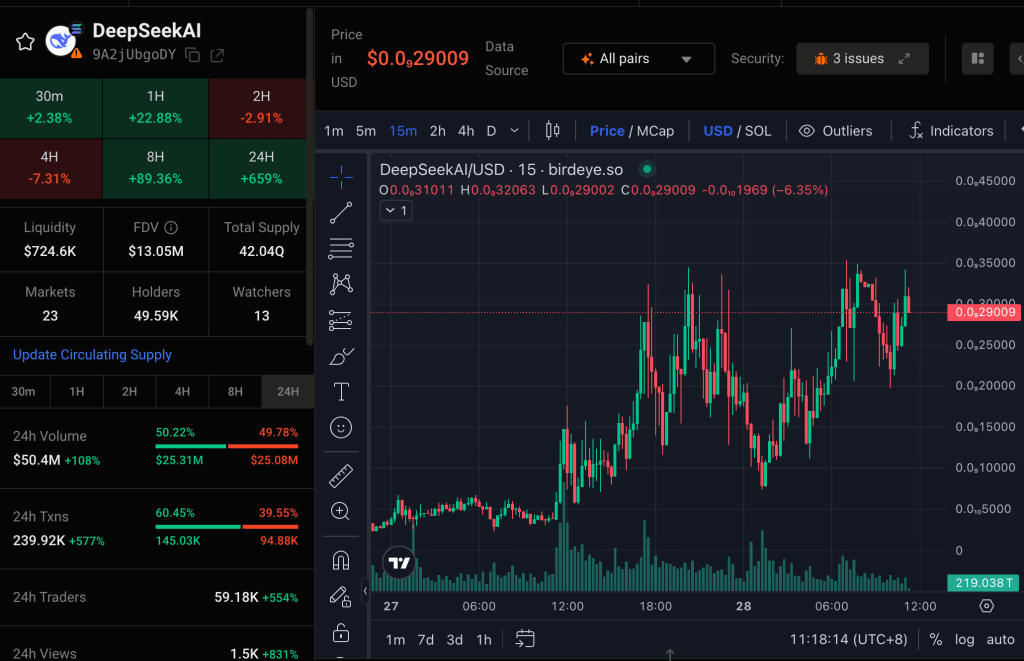This screenshot has height=661, width=1024.
Task: Select the 4h chart interval
Action: click(466, 131)
